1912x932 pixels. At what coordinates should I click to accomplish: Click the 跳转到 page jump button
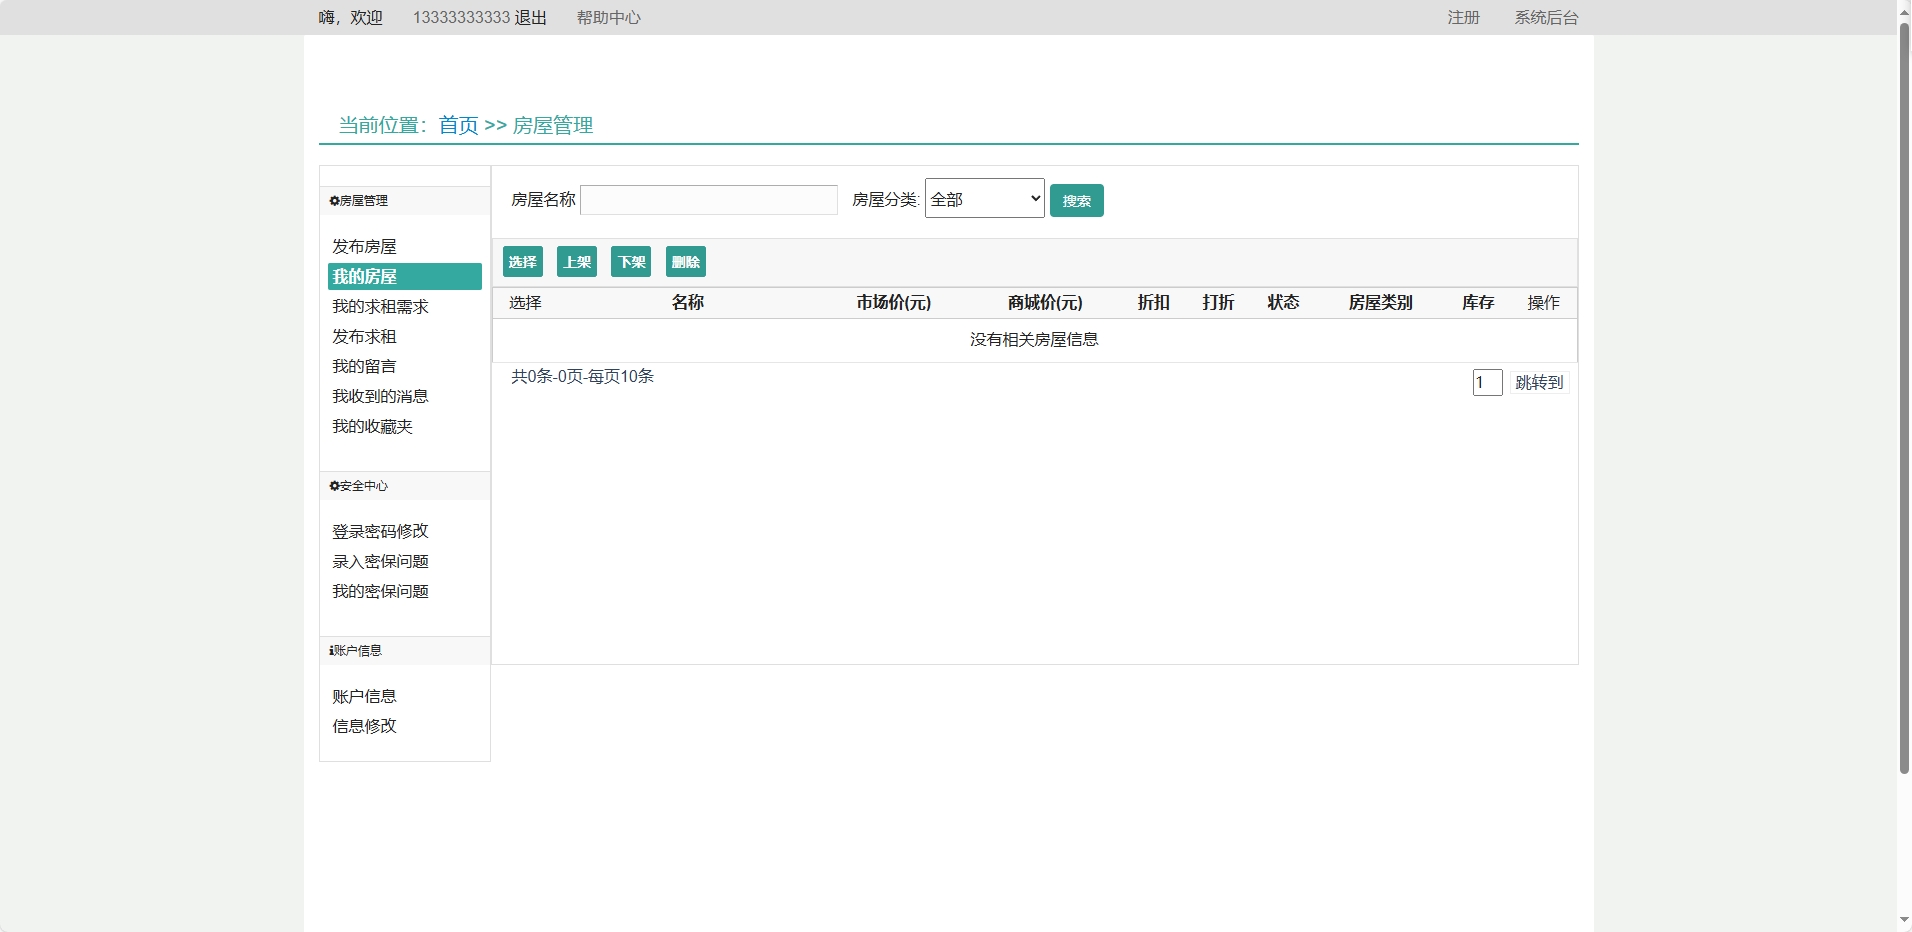click(1538, 383)
